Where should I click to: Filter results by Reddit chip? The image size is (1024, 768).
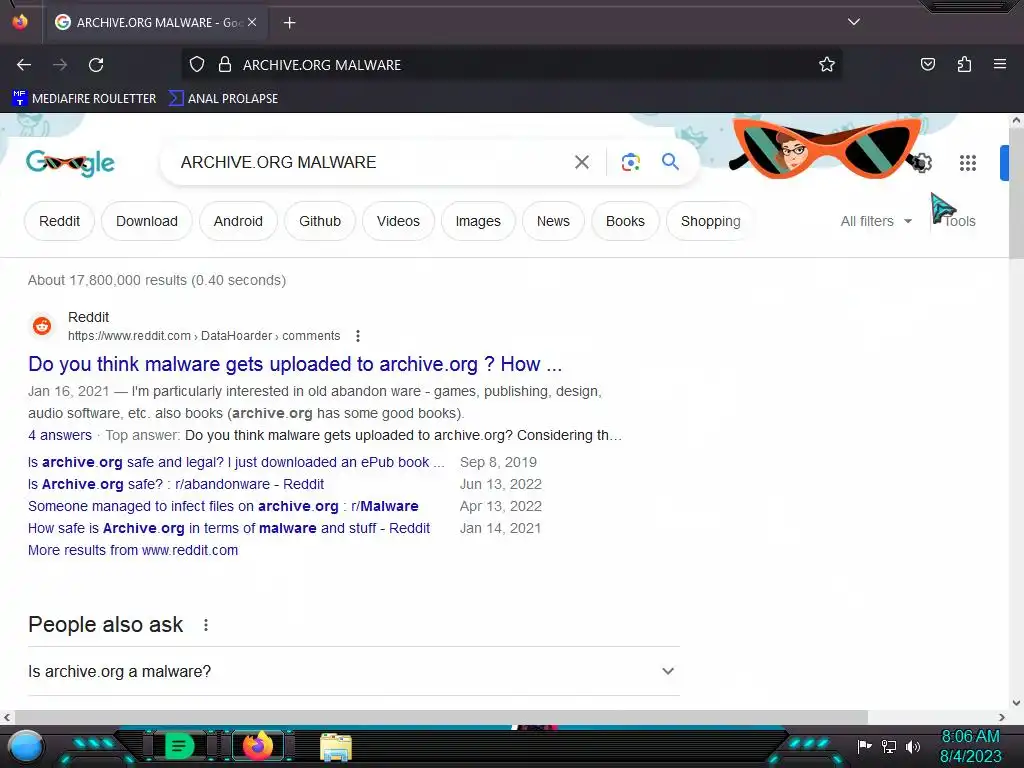(59, 221)
